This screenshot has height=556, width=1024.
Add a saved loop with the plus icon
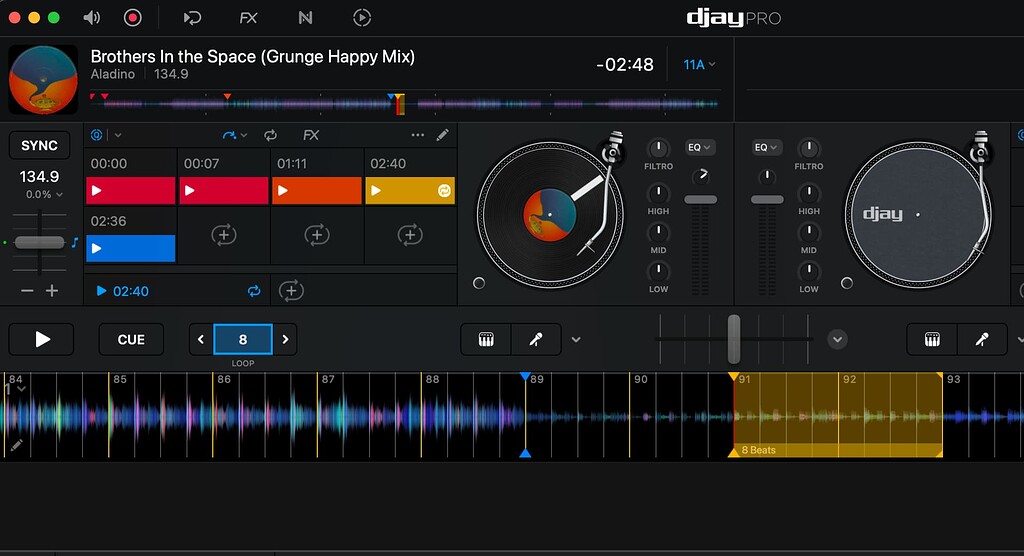tap(291, 291)
